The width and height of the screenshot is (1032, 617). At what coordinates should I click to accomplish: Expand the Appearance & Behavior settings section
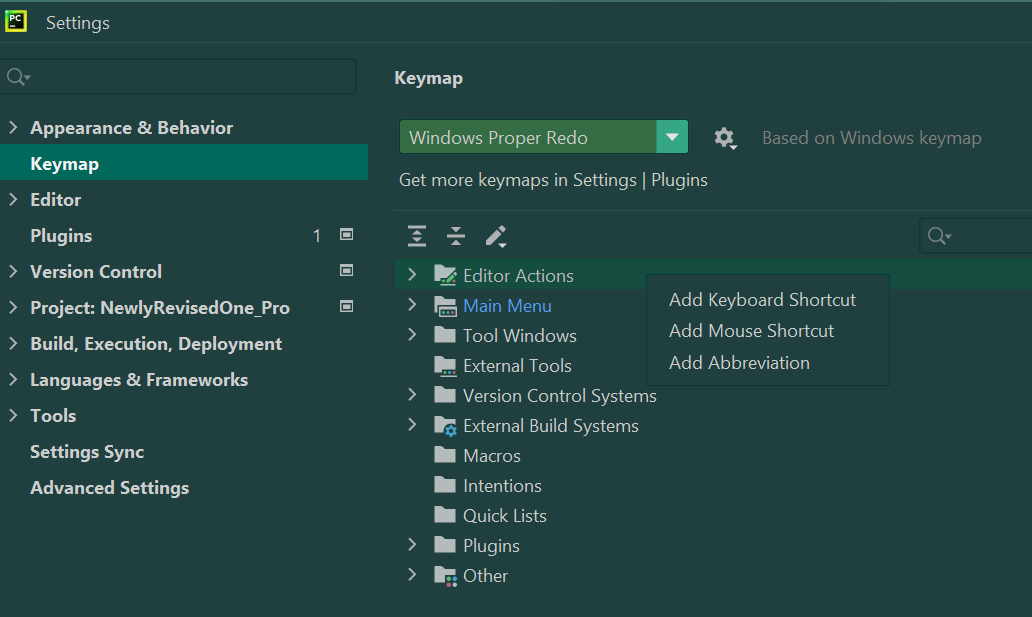[x=13, y=128]
